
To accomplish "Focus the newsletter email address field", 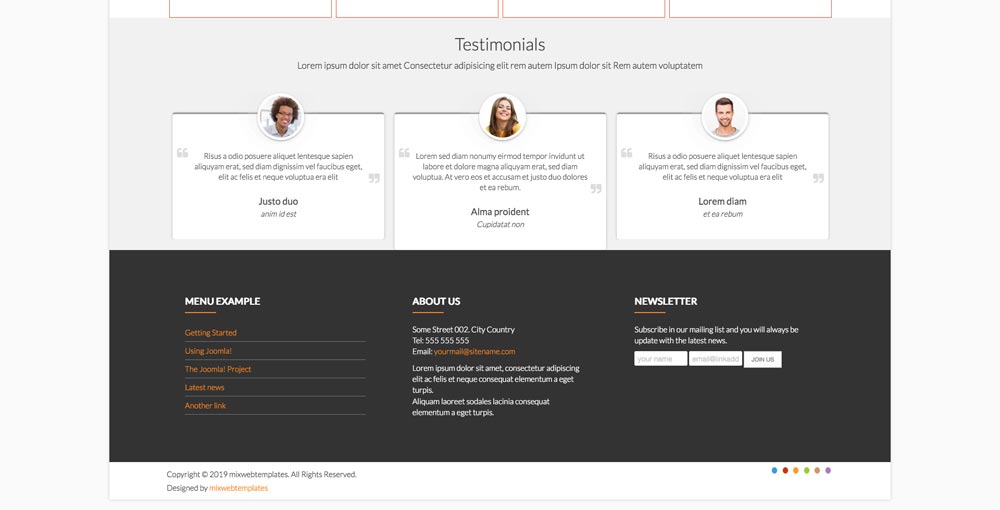I will (x=715, y=359).
